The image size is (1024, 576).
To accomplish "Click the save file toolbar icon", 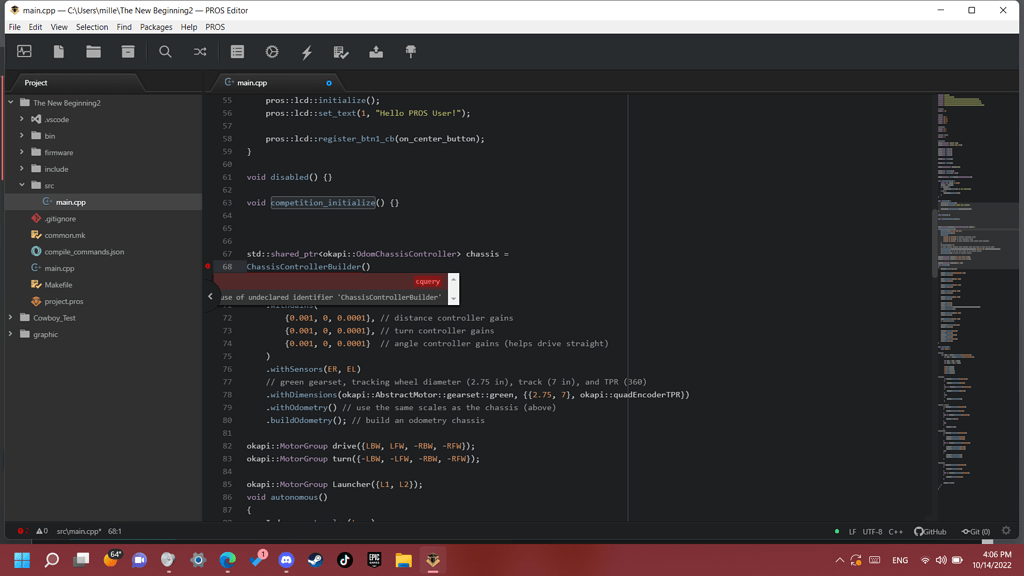I will tap(127, 51).
